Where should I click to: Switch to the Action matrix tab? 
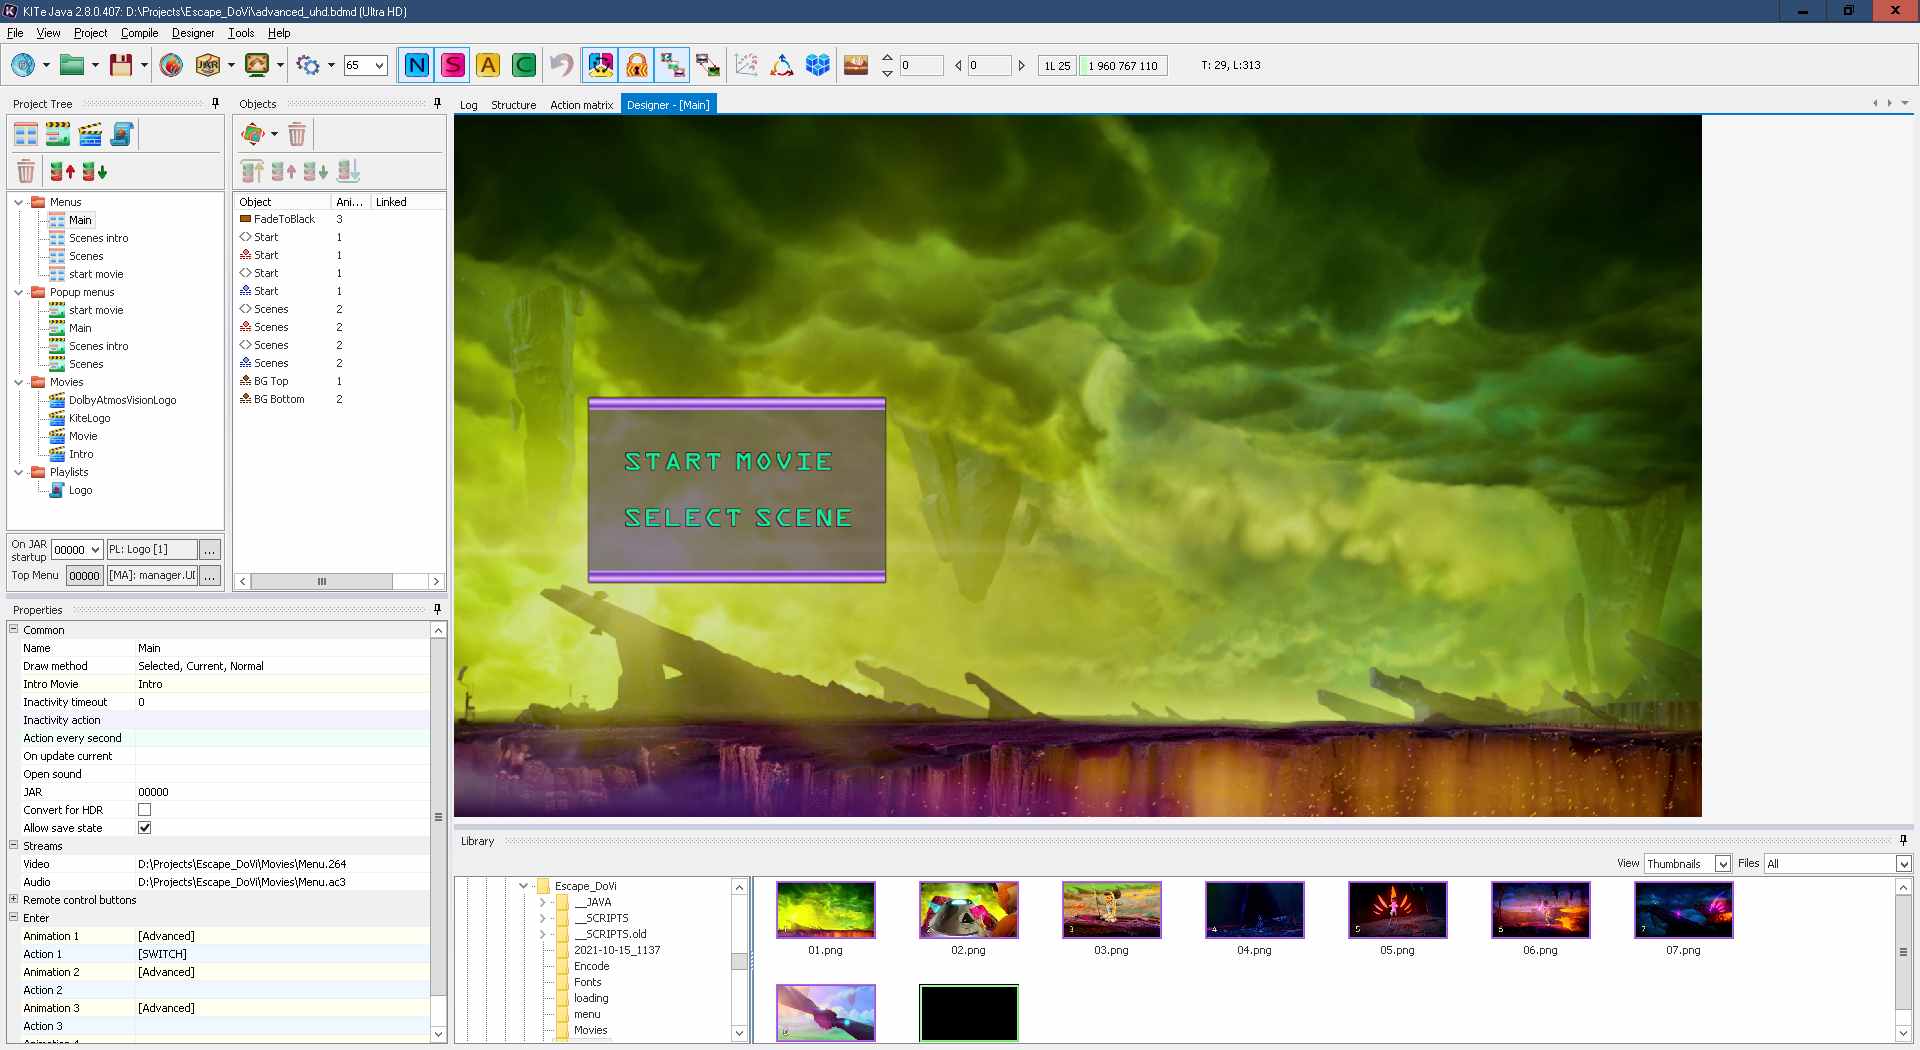coord(581,105)
